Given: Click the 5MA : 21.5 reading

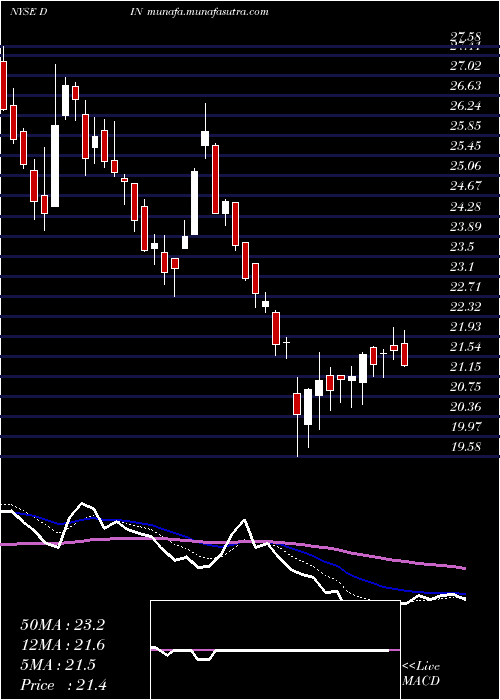Looking at the screenshot, I should pos(58,665).
